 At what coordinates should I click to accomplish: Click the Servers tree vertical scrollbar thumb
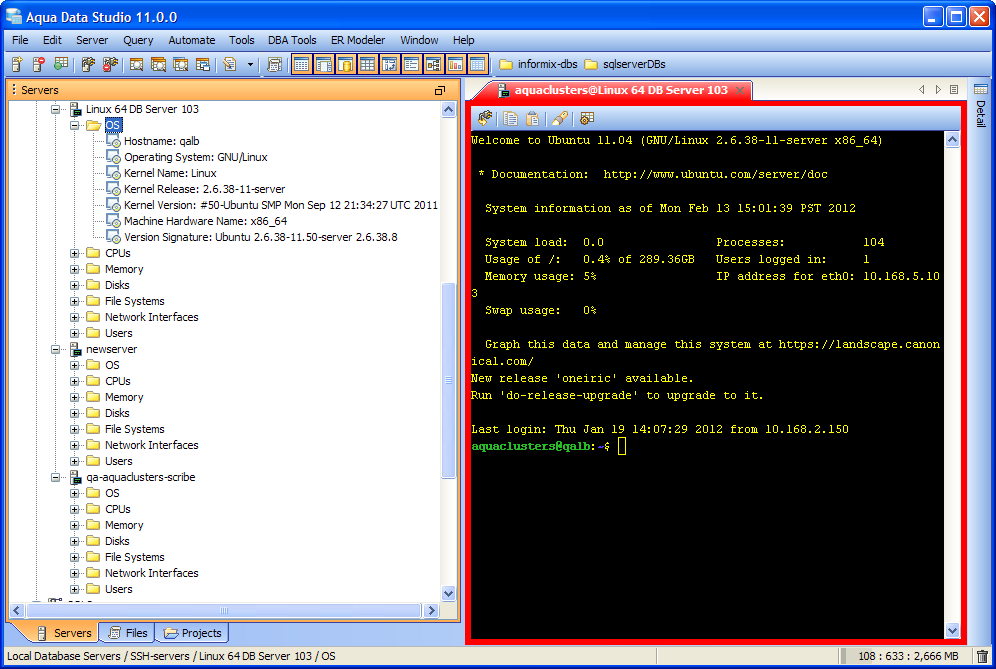click(x=448, y=380)
